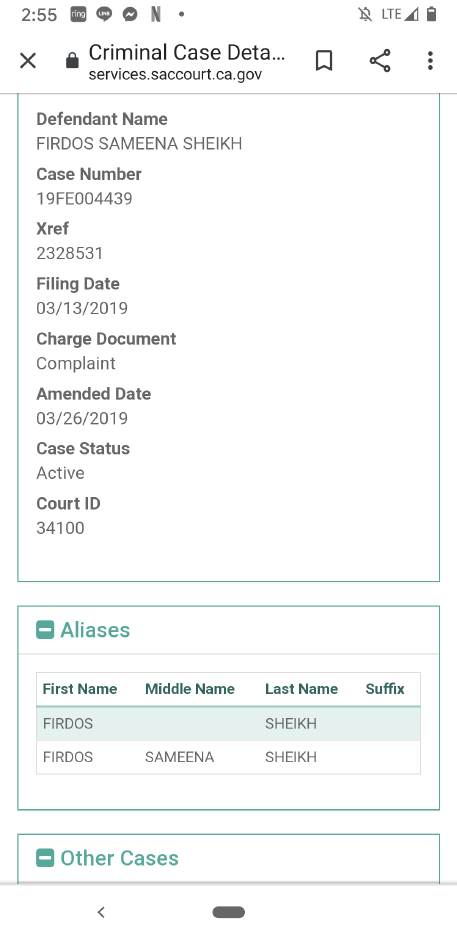The height and width of the screenshot is (940, 457).
Task: Select the FIRDOS SHEIKH alias row
Action: coord(228,724)
